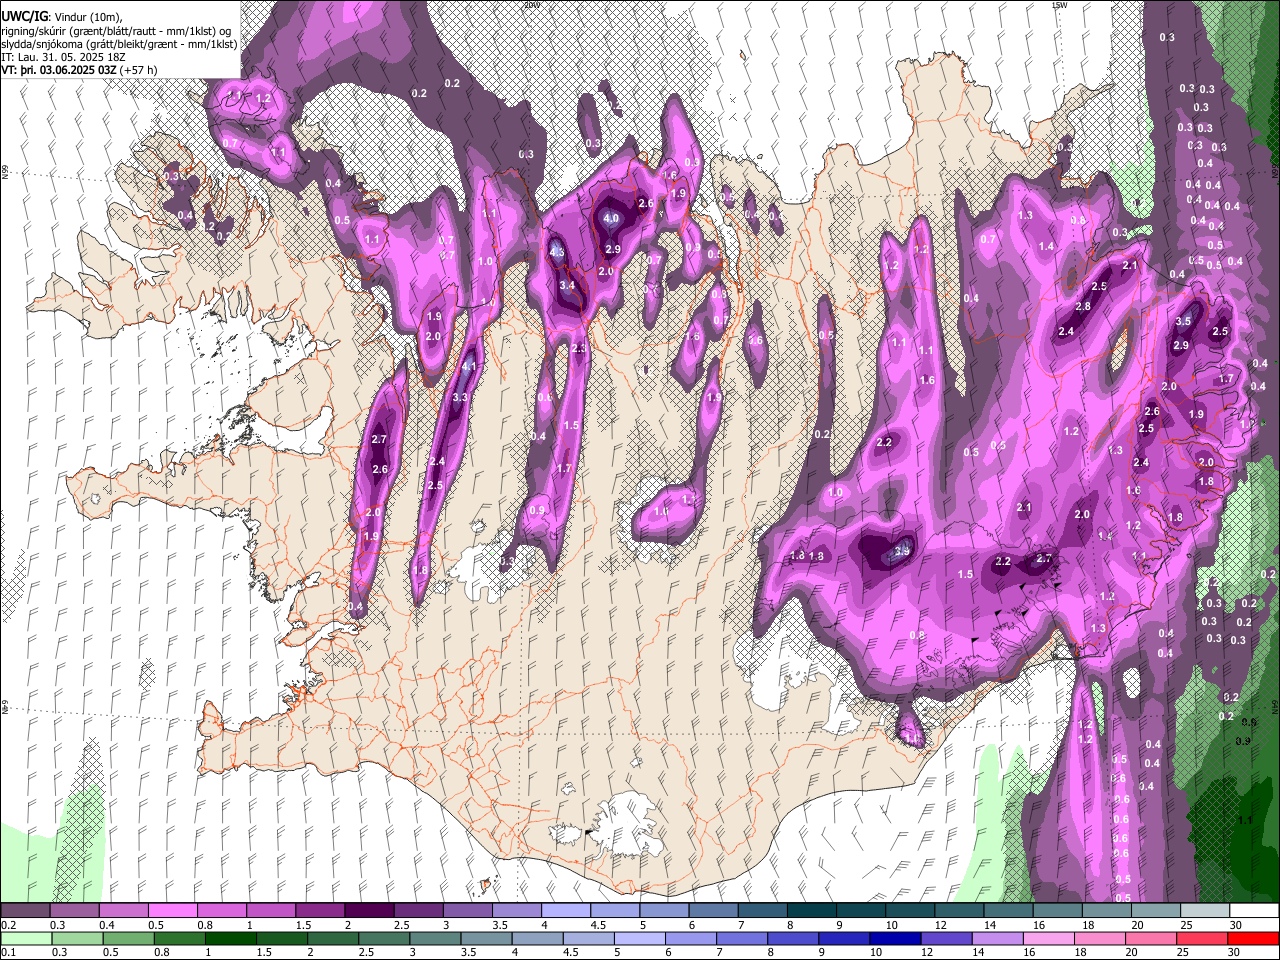
Task: Click the '0.4' label on upper legend scale
Action: (106, 925)
